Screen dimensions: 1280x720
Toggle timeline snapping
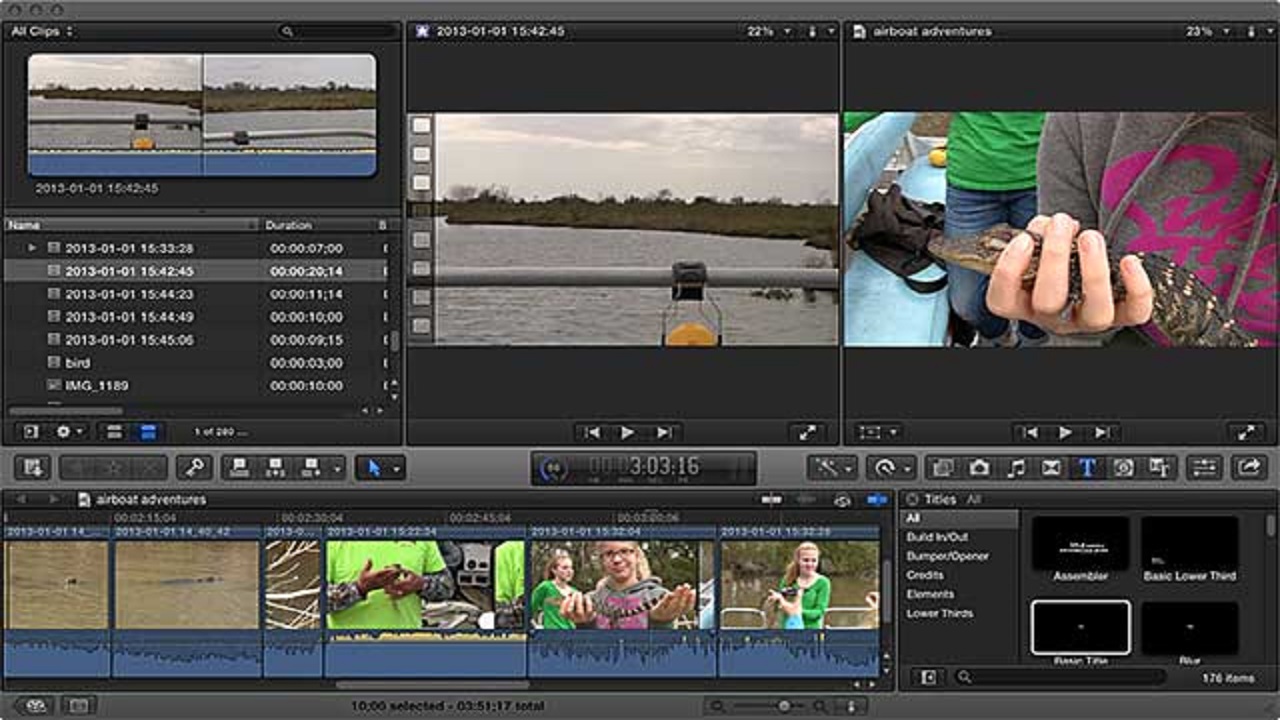coord(877,499)
